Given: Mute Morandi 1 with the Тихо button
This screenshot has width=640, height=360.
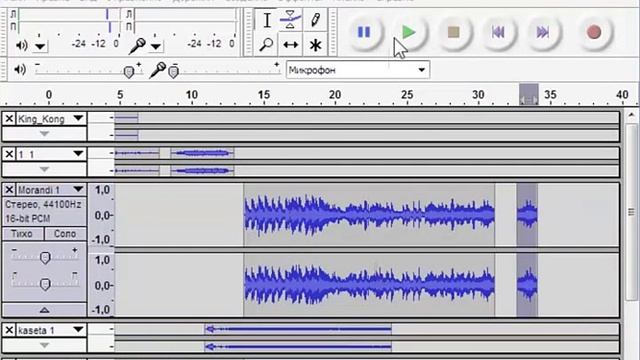Looking at the screenshot, I should 23,234.
